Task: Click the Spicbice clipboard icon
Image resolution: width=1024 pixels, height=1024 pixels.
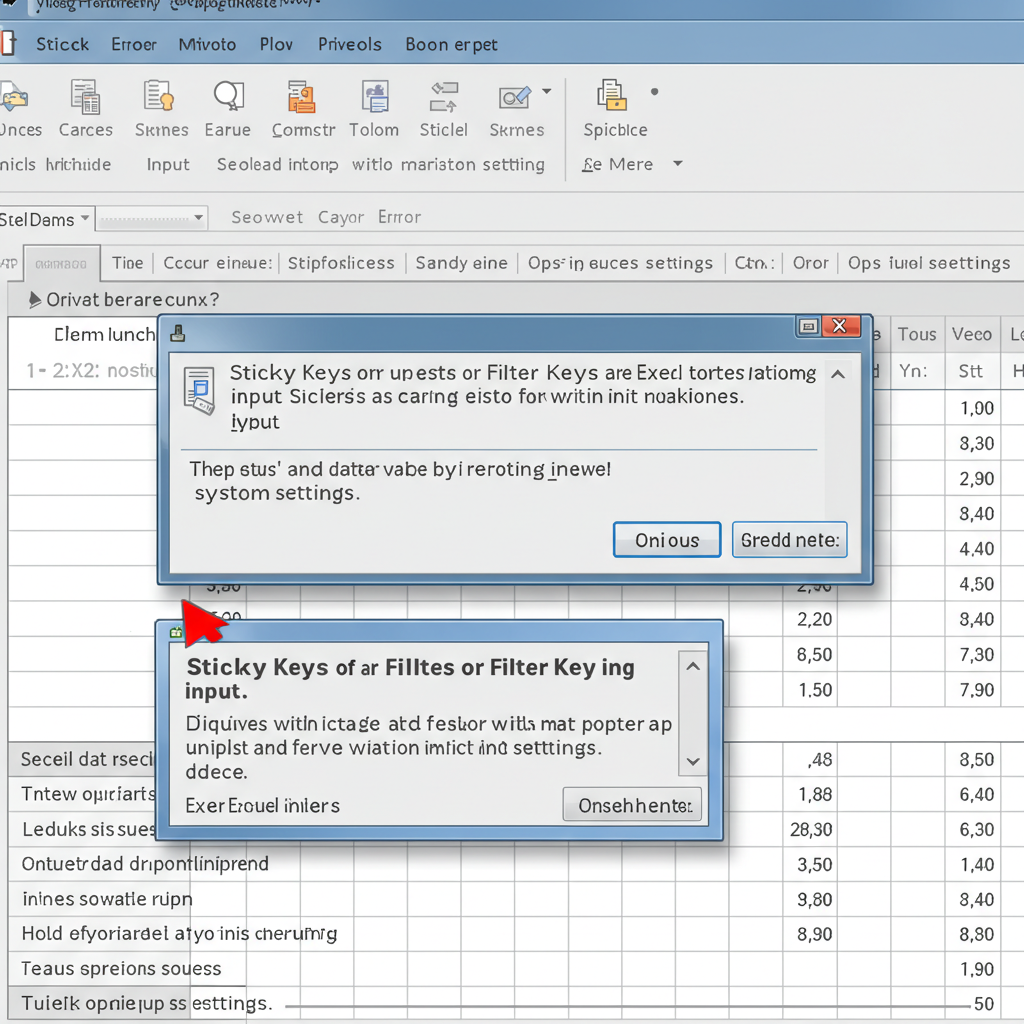Action: coord(612,95)
